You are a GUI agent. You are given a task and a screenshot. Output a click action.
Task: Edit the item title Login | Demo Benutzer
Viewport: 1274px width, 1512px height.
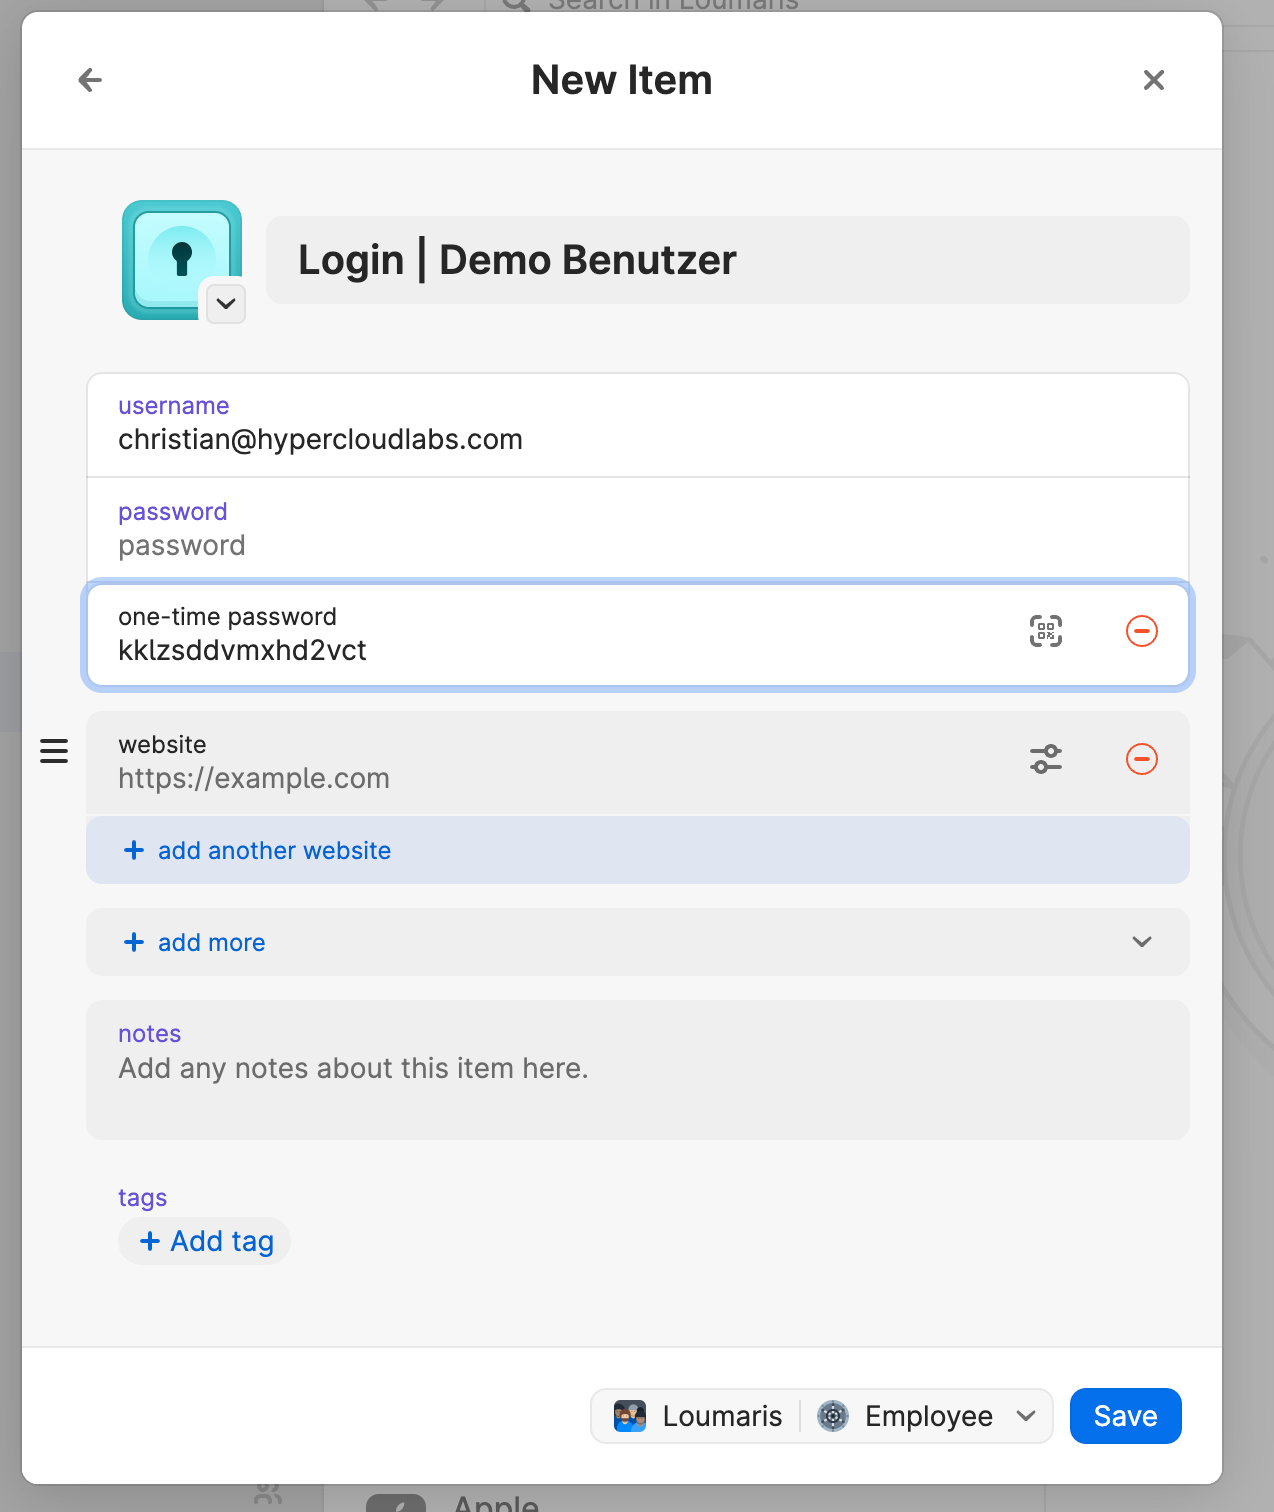click(x=727, y=260)
